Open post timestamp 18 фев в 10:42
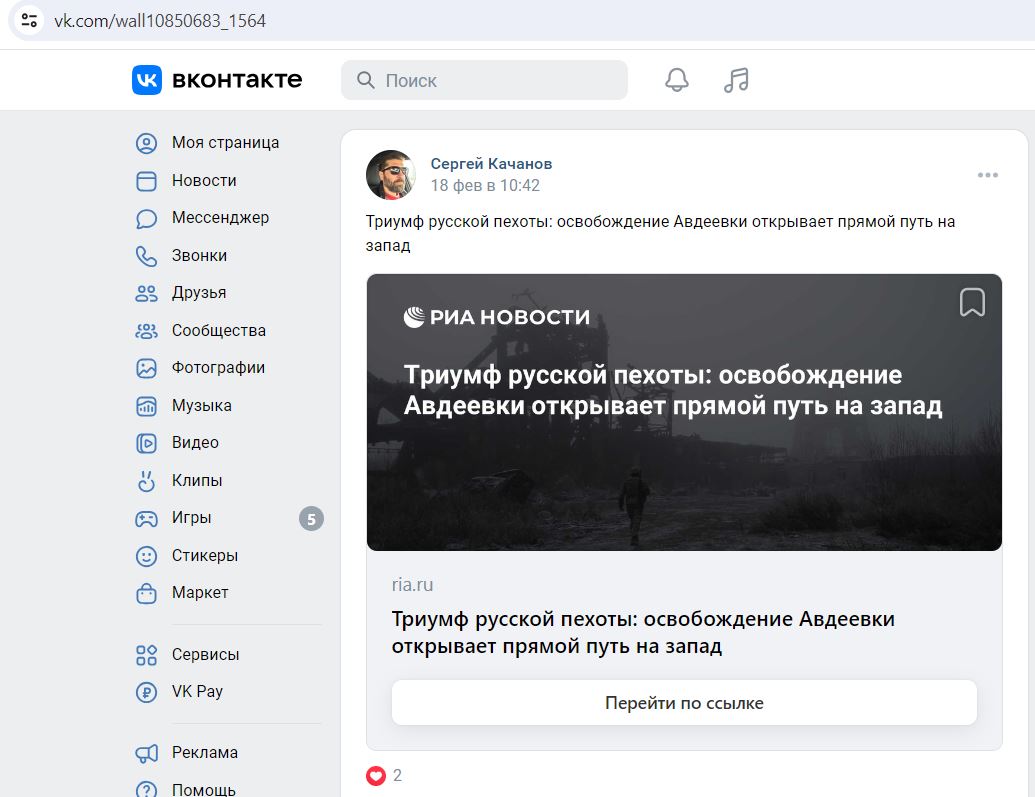This screenshot has width=1035, height=797. (485, 186)
